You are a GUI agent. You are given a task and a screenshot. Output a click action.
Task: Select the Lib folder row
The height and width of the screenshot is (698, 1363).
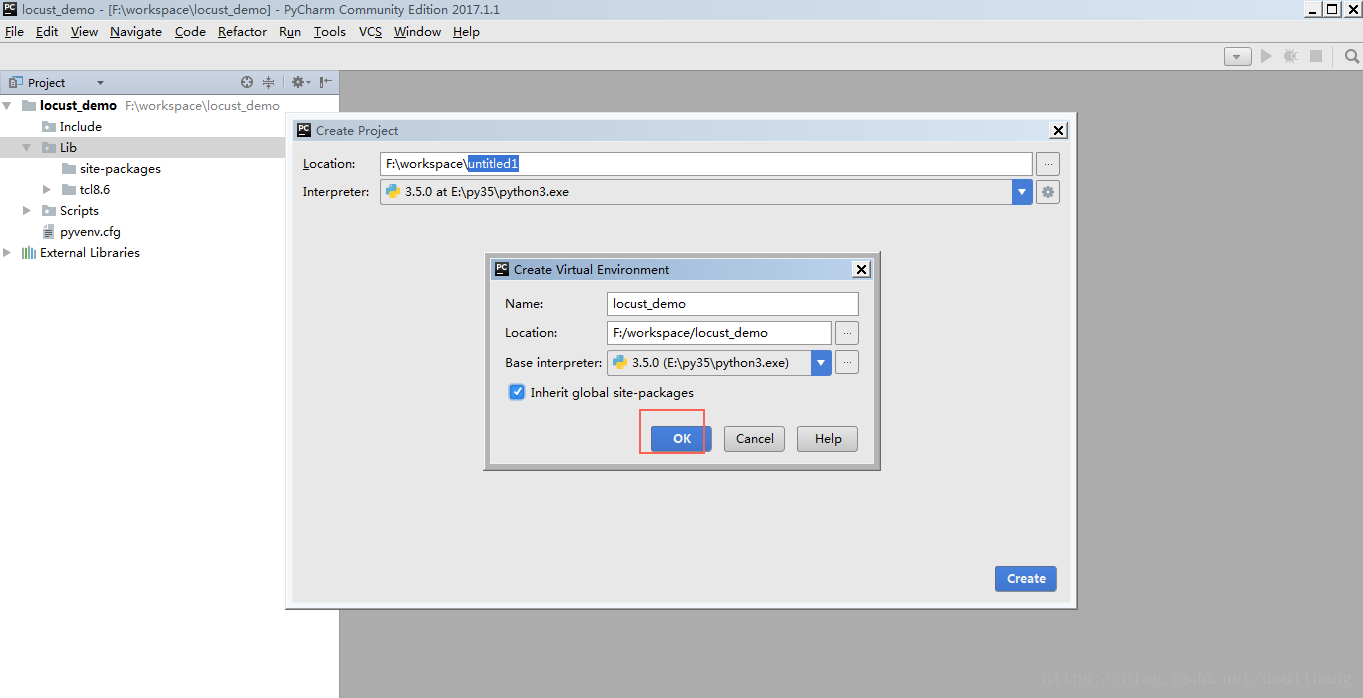click(169, 148)
